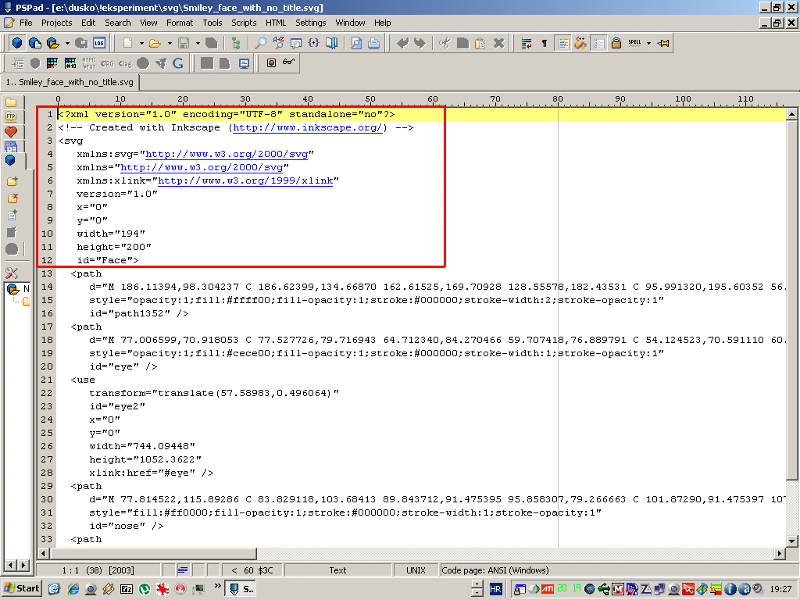Click the match bracket icon

tap(314, 43)
